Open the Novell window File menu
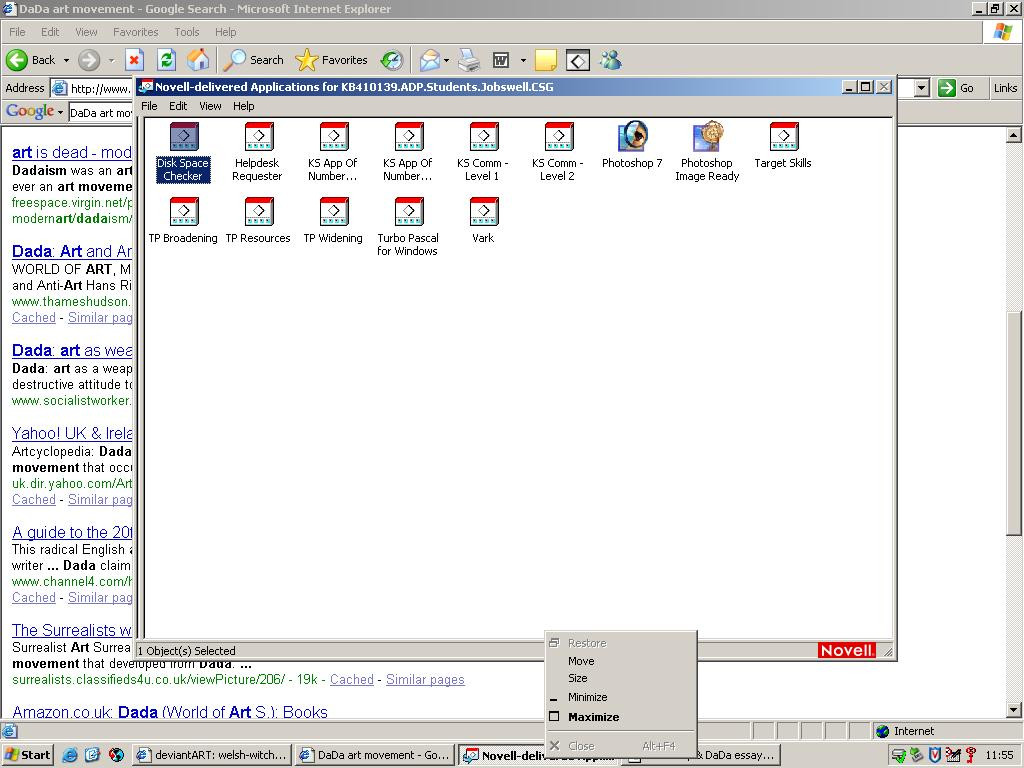Screen dimensions: 1024x768 point(149,106)
